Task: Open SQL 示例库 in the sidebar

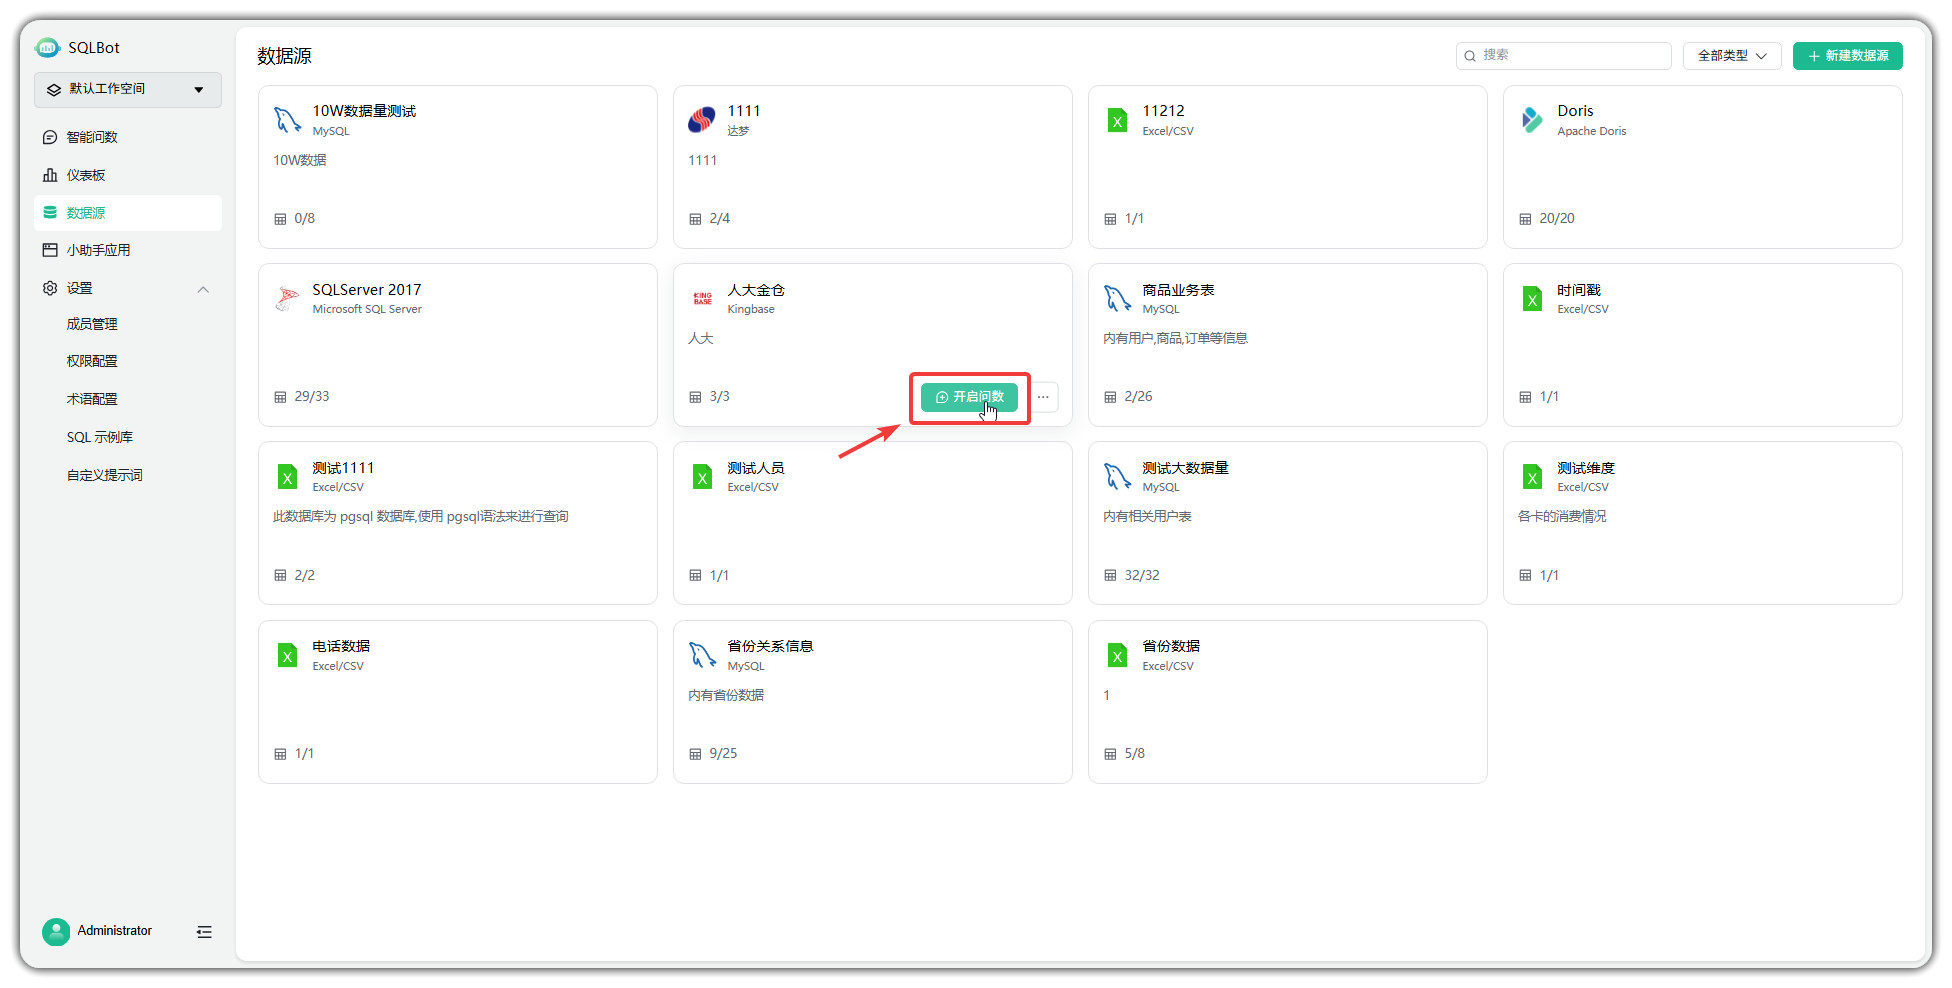Action: point(100,437)
